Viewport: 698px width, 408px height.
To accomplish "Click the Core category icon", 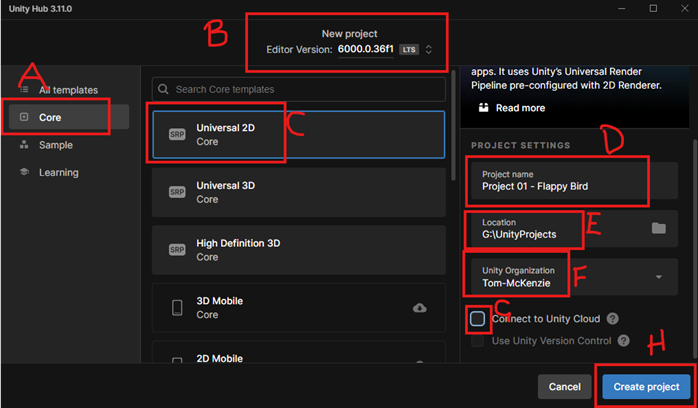I will pos(24,117).
